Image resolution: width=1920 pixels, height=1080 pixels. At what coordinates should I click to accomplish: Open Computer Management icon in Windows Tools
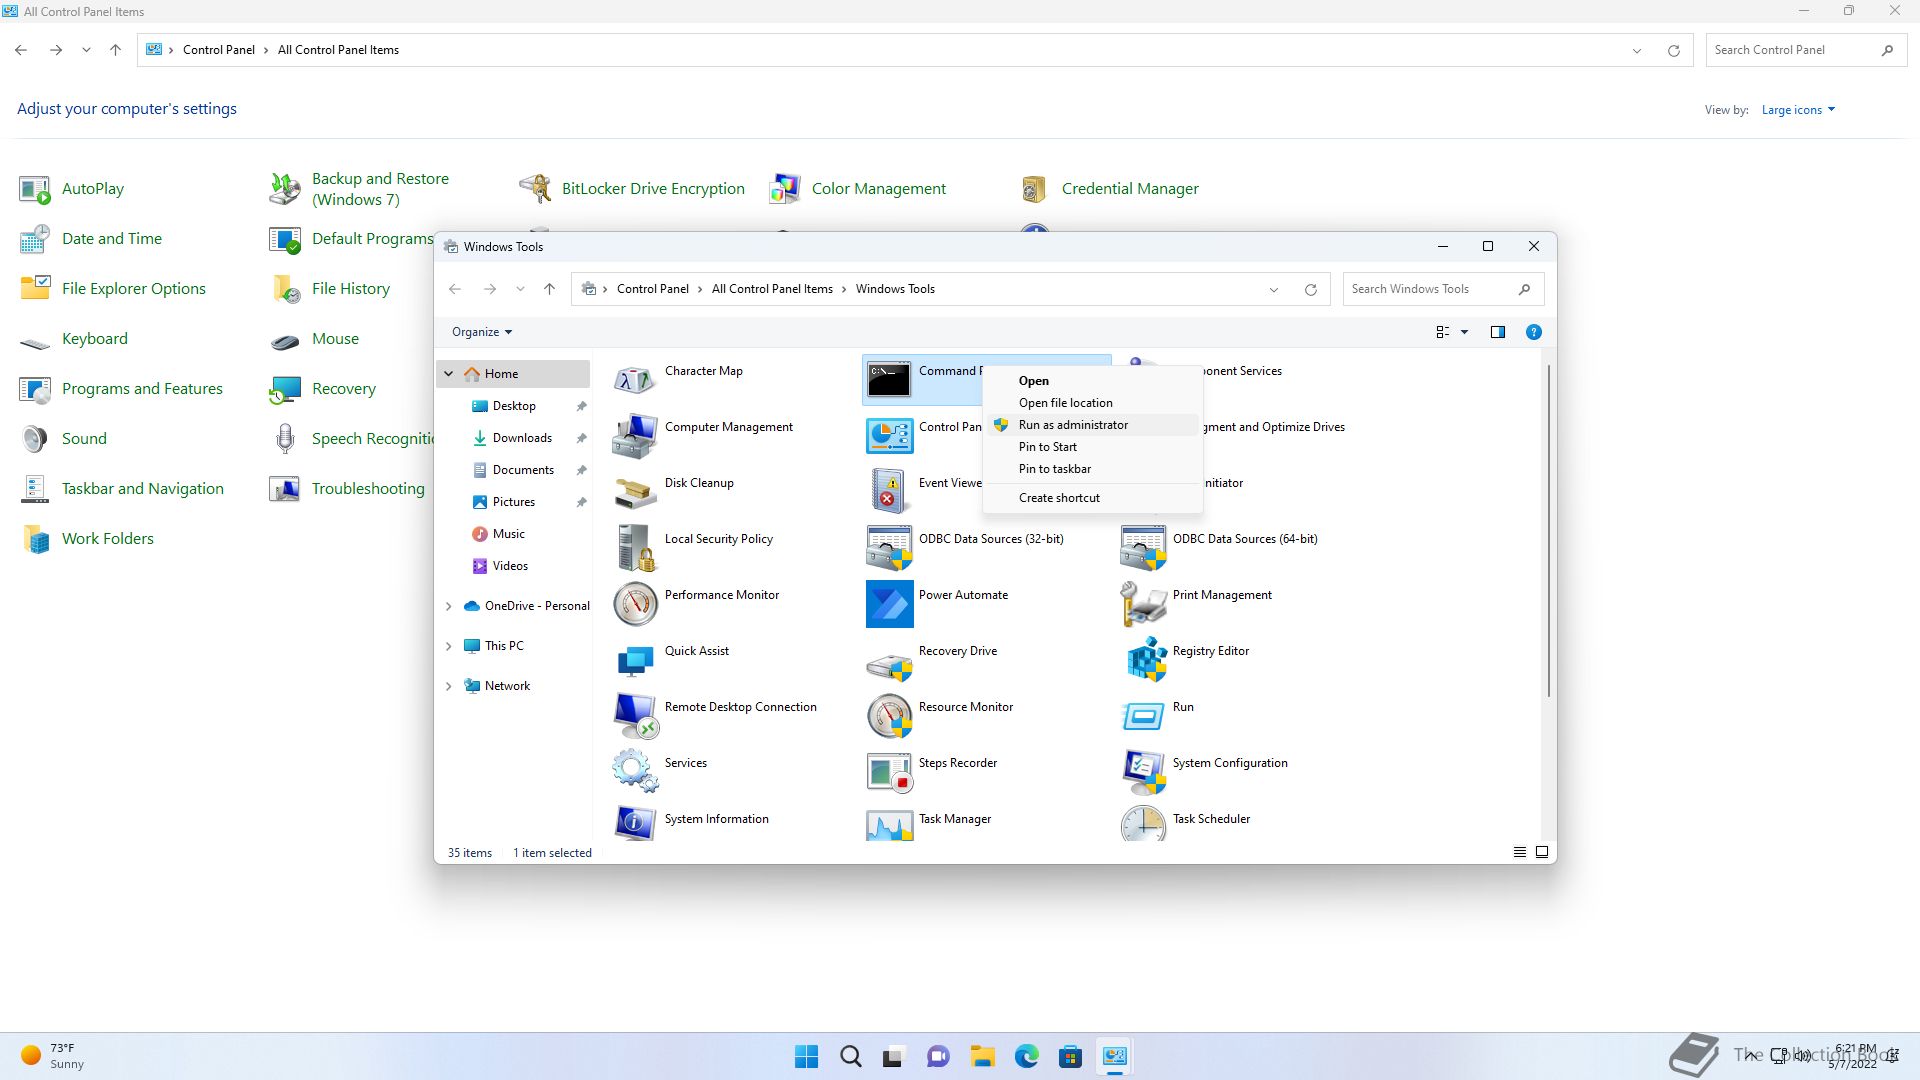[x=635, y=435]
